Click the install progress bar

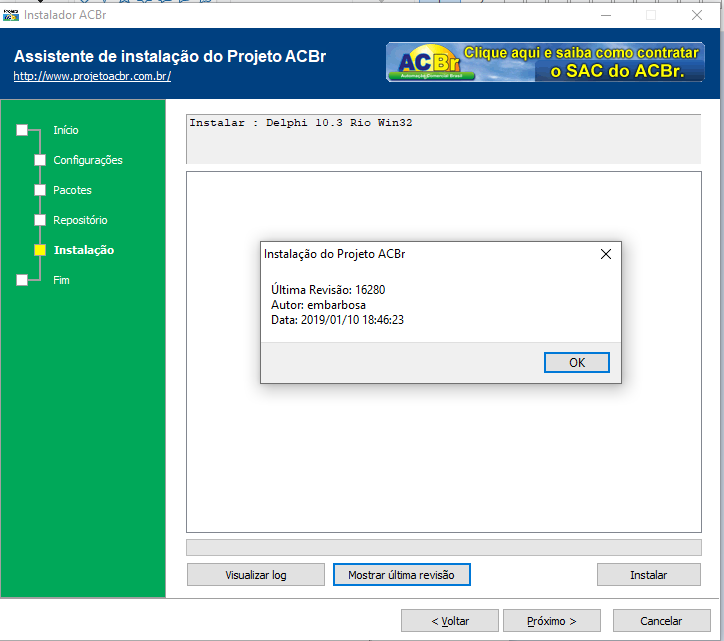(444, 547)
